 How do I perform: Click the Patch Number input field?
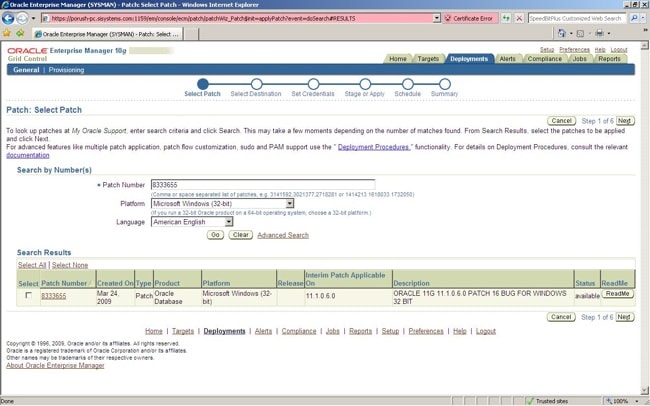click(263, 185)
